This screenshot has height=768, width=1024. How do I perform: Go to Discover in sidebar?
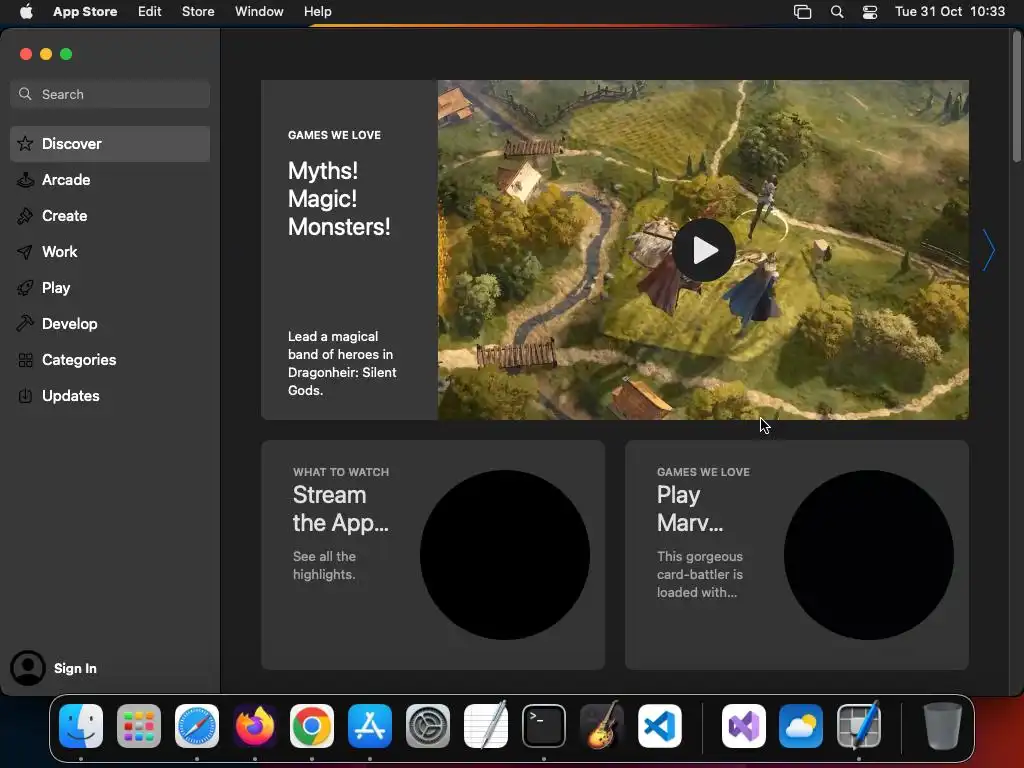point(110,144)
